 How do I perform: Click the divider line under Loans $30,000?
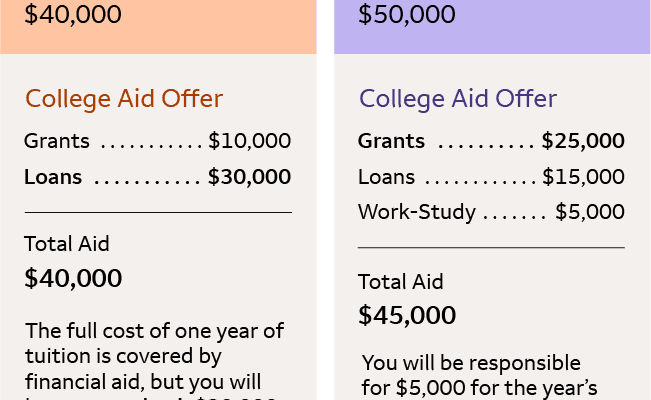[x=158, y=213]
